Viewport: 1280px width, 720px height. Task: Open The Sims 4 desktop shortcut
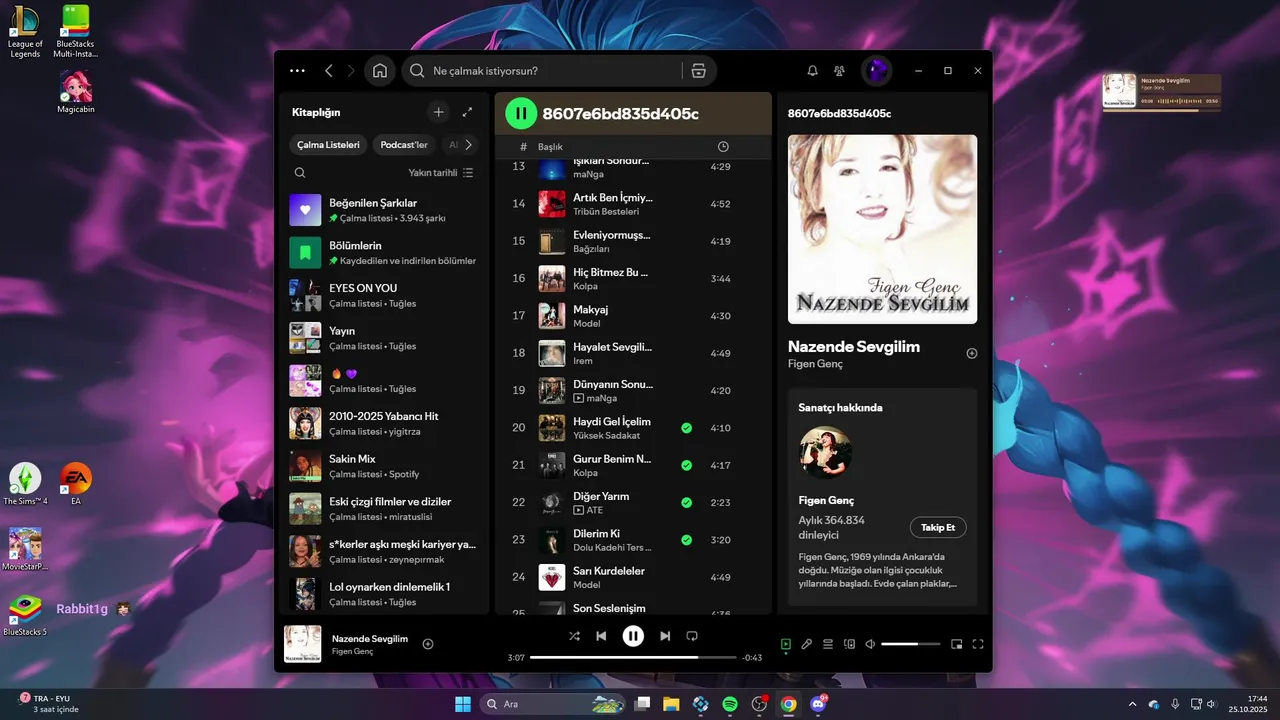point(25,484)
